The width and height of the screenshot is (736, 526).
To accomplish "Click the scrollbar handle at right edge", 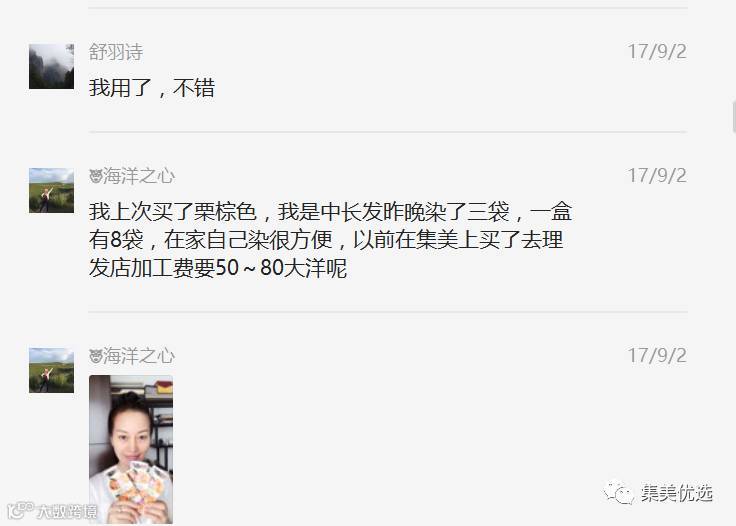I will (x=734, y=116).
